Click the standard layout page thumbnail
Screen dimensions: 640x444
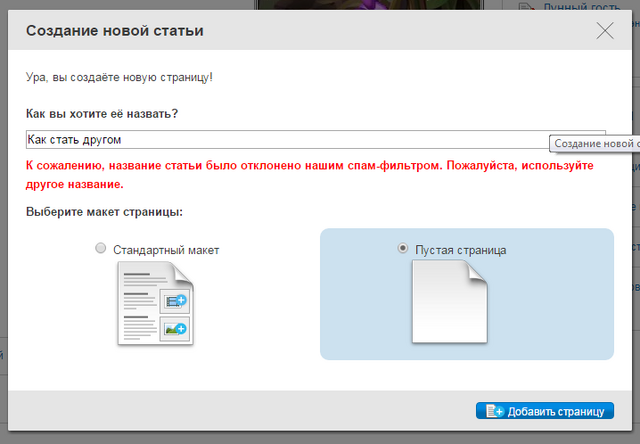coord(156,303)
